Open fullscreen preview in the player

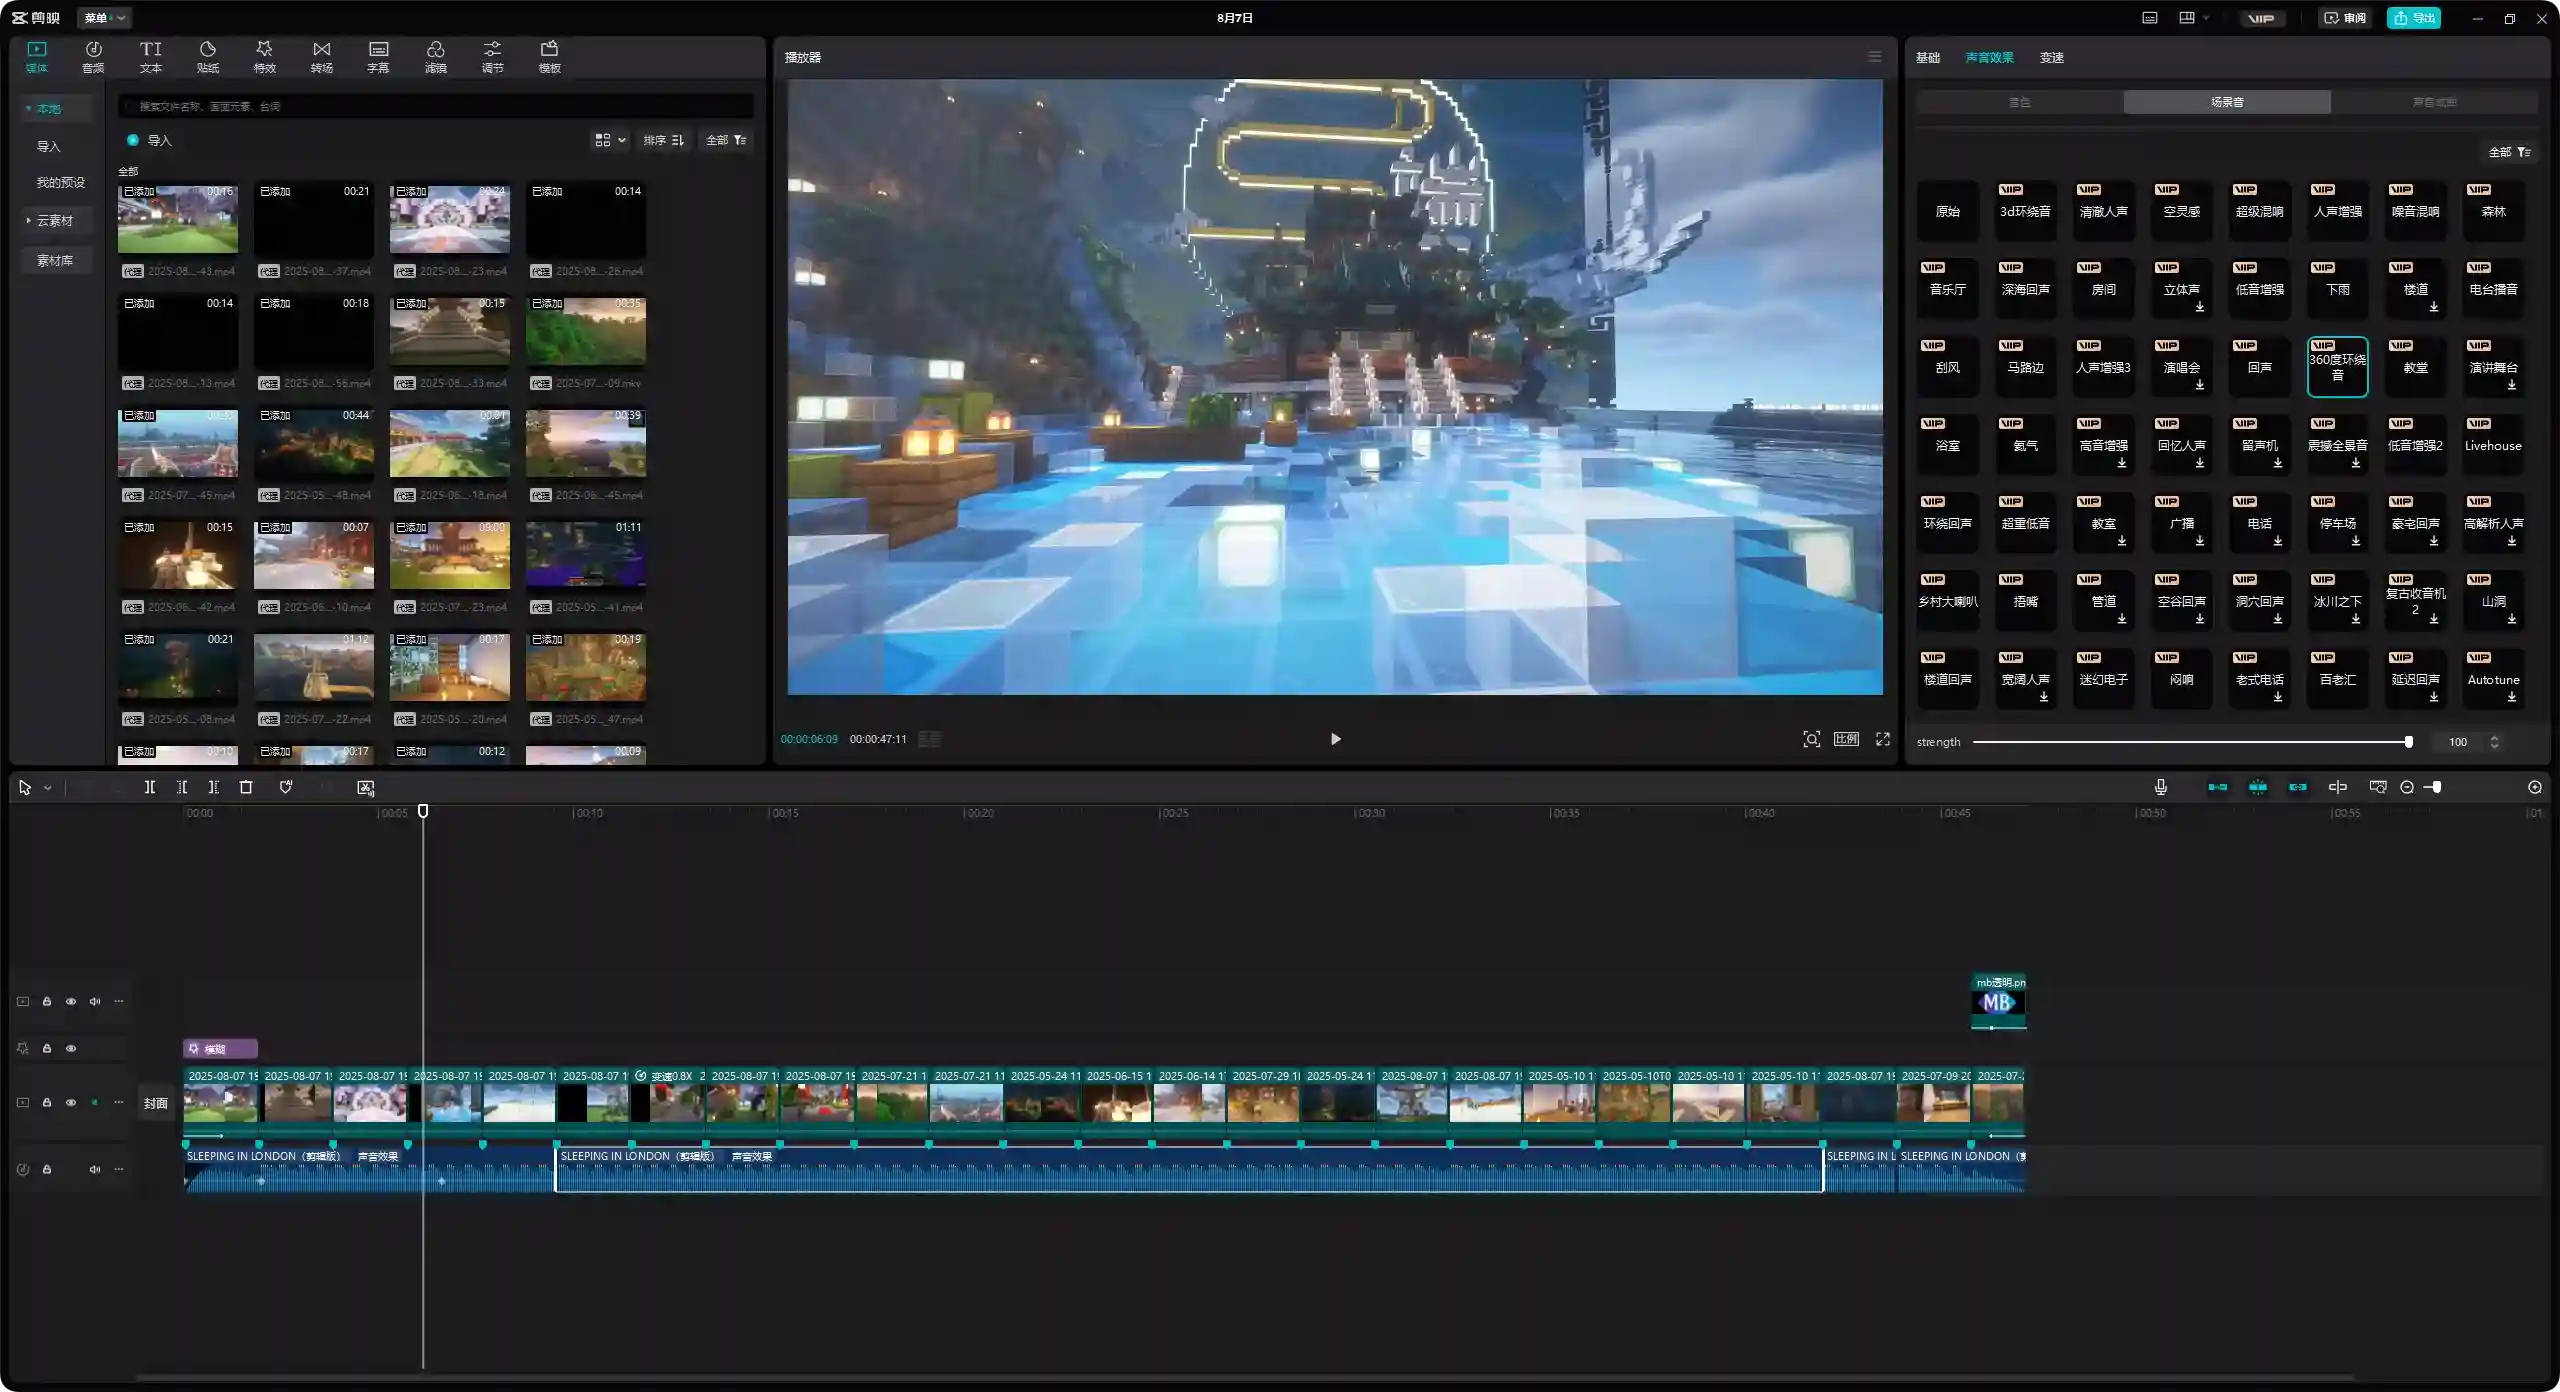pyautogui.click(x=1883, y=739)
